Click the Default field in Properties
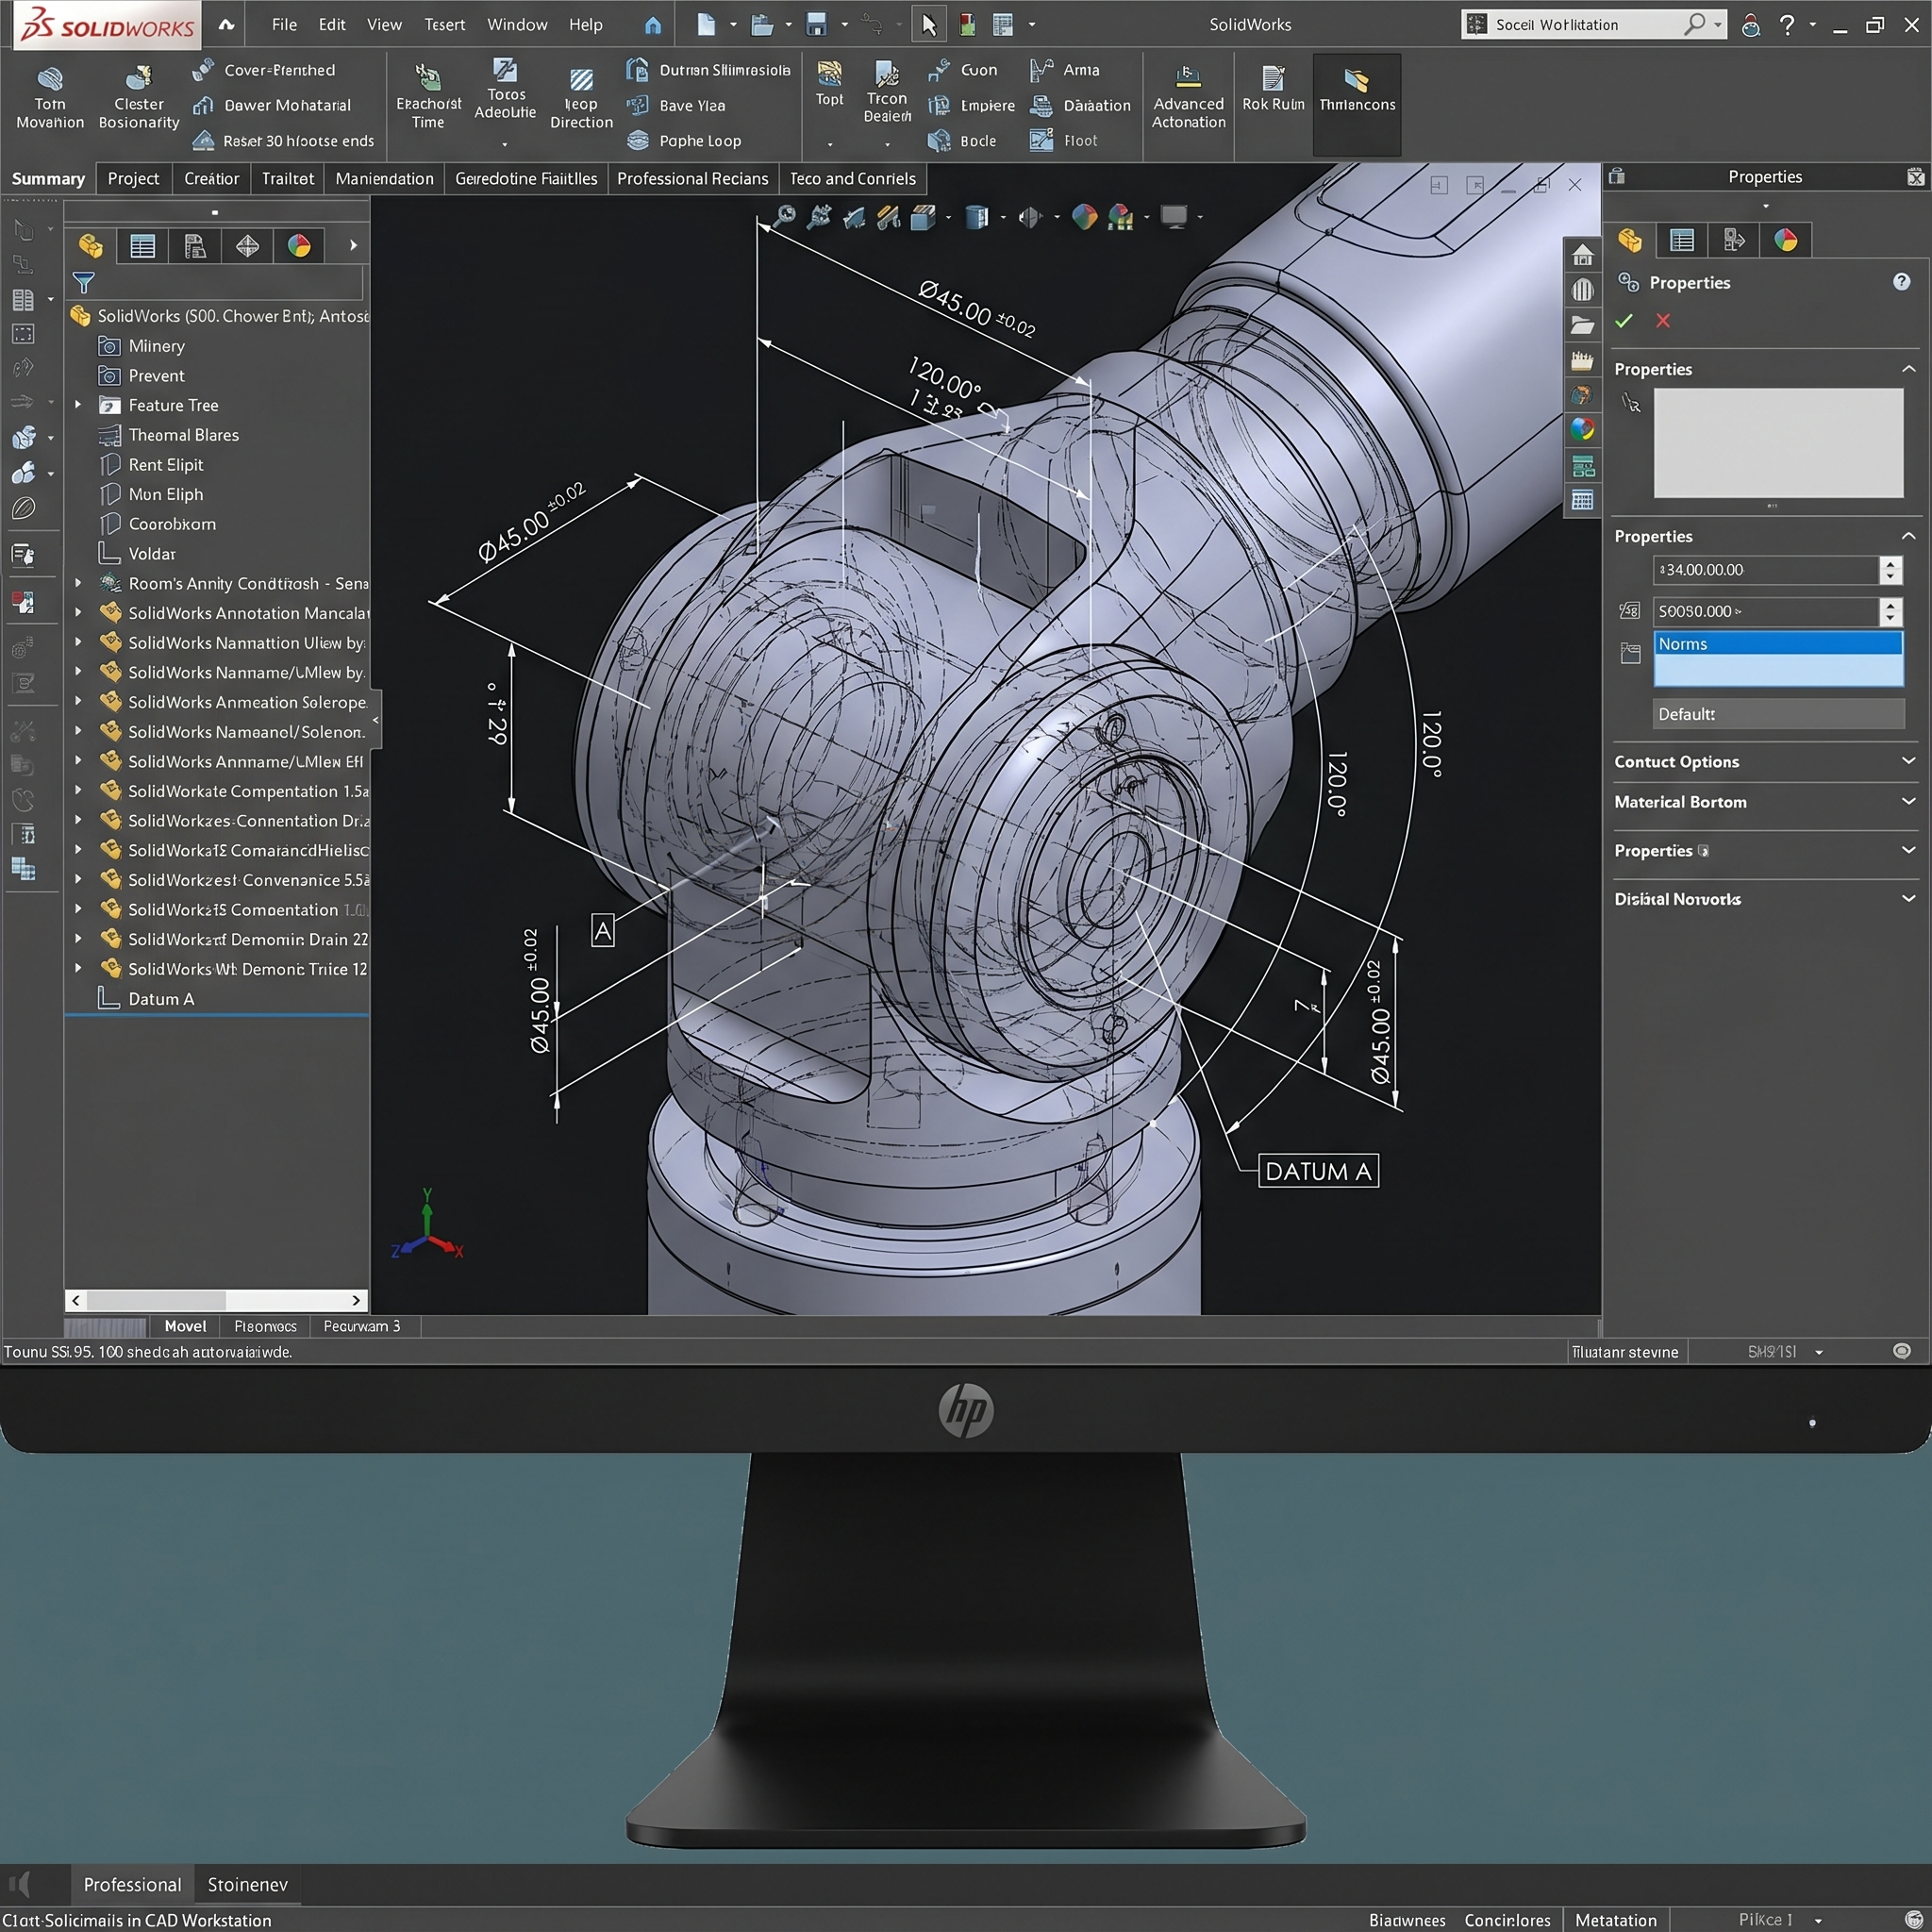Viewport: 1932px width, 1932px height. point(1778,714)
